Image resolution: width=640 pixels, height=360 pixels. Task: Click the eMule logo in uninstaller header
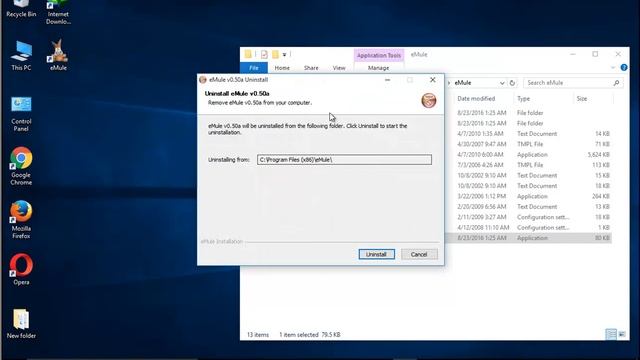pos(429,100)
